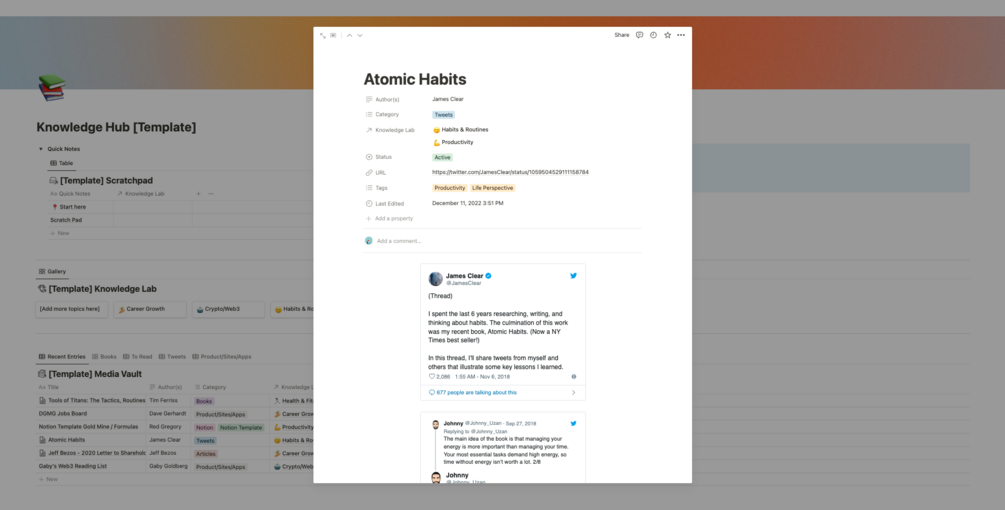The image size is (1005, 510).
Task: Click @JamesClear handle in tweet
Action: point(463,283)
